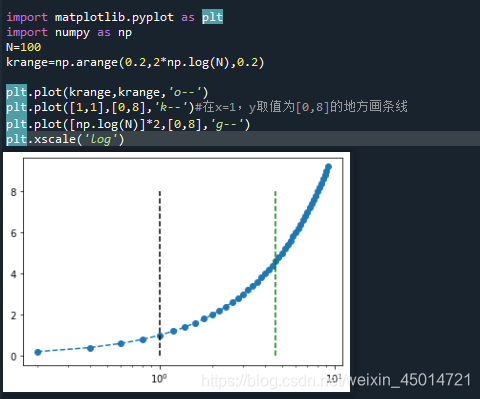Image resolution: width=480 pixels, height=399 pixels.
Task: Click the code line 'import matplotlib.pyplot as plt'
Action: click(x=114, y=17)
